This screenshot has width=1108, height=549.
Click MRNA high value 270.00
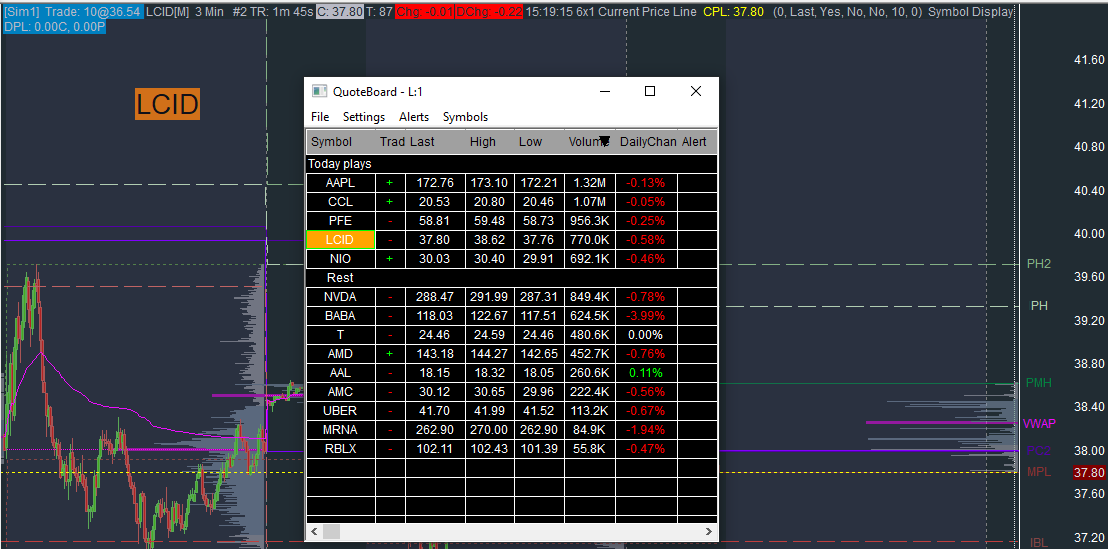point(490,430)
